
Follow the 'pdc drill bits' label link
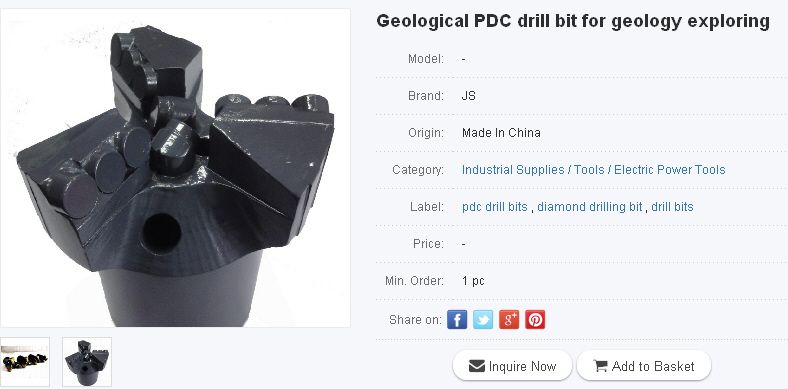(495, 207)
